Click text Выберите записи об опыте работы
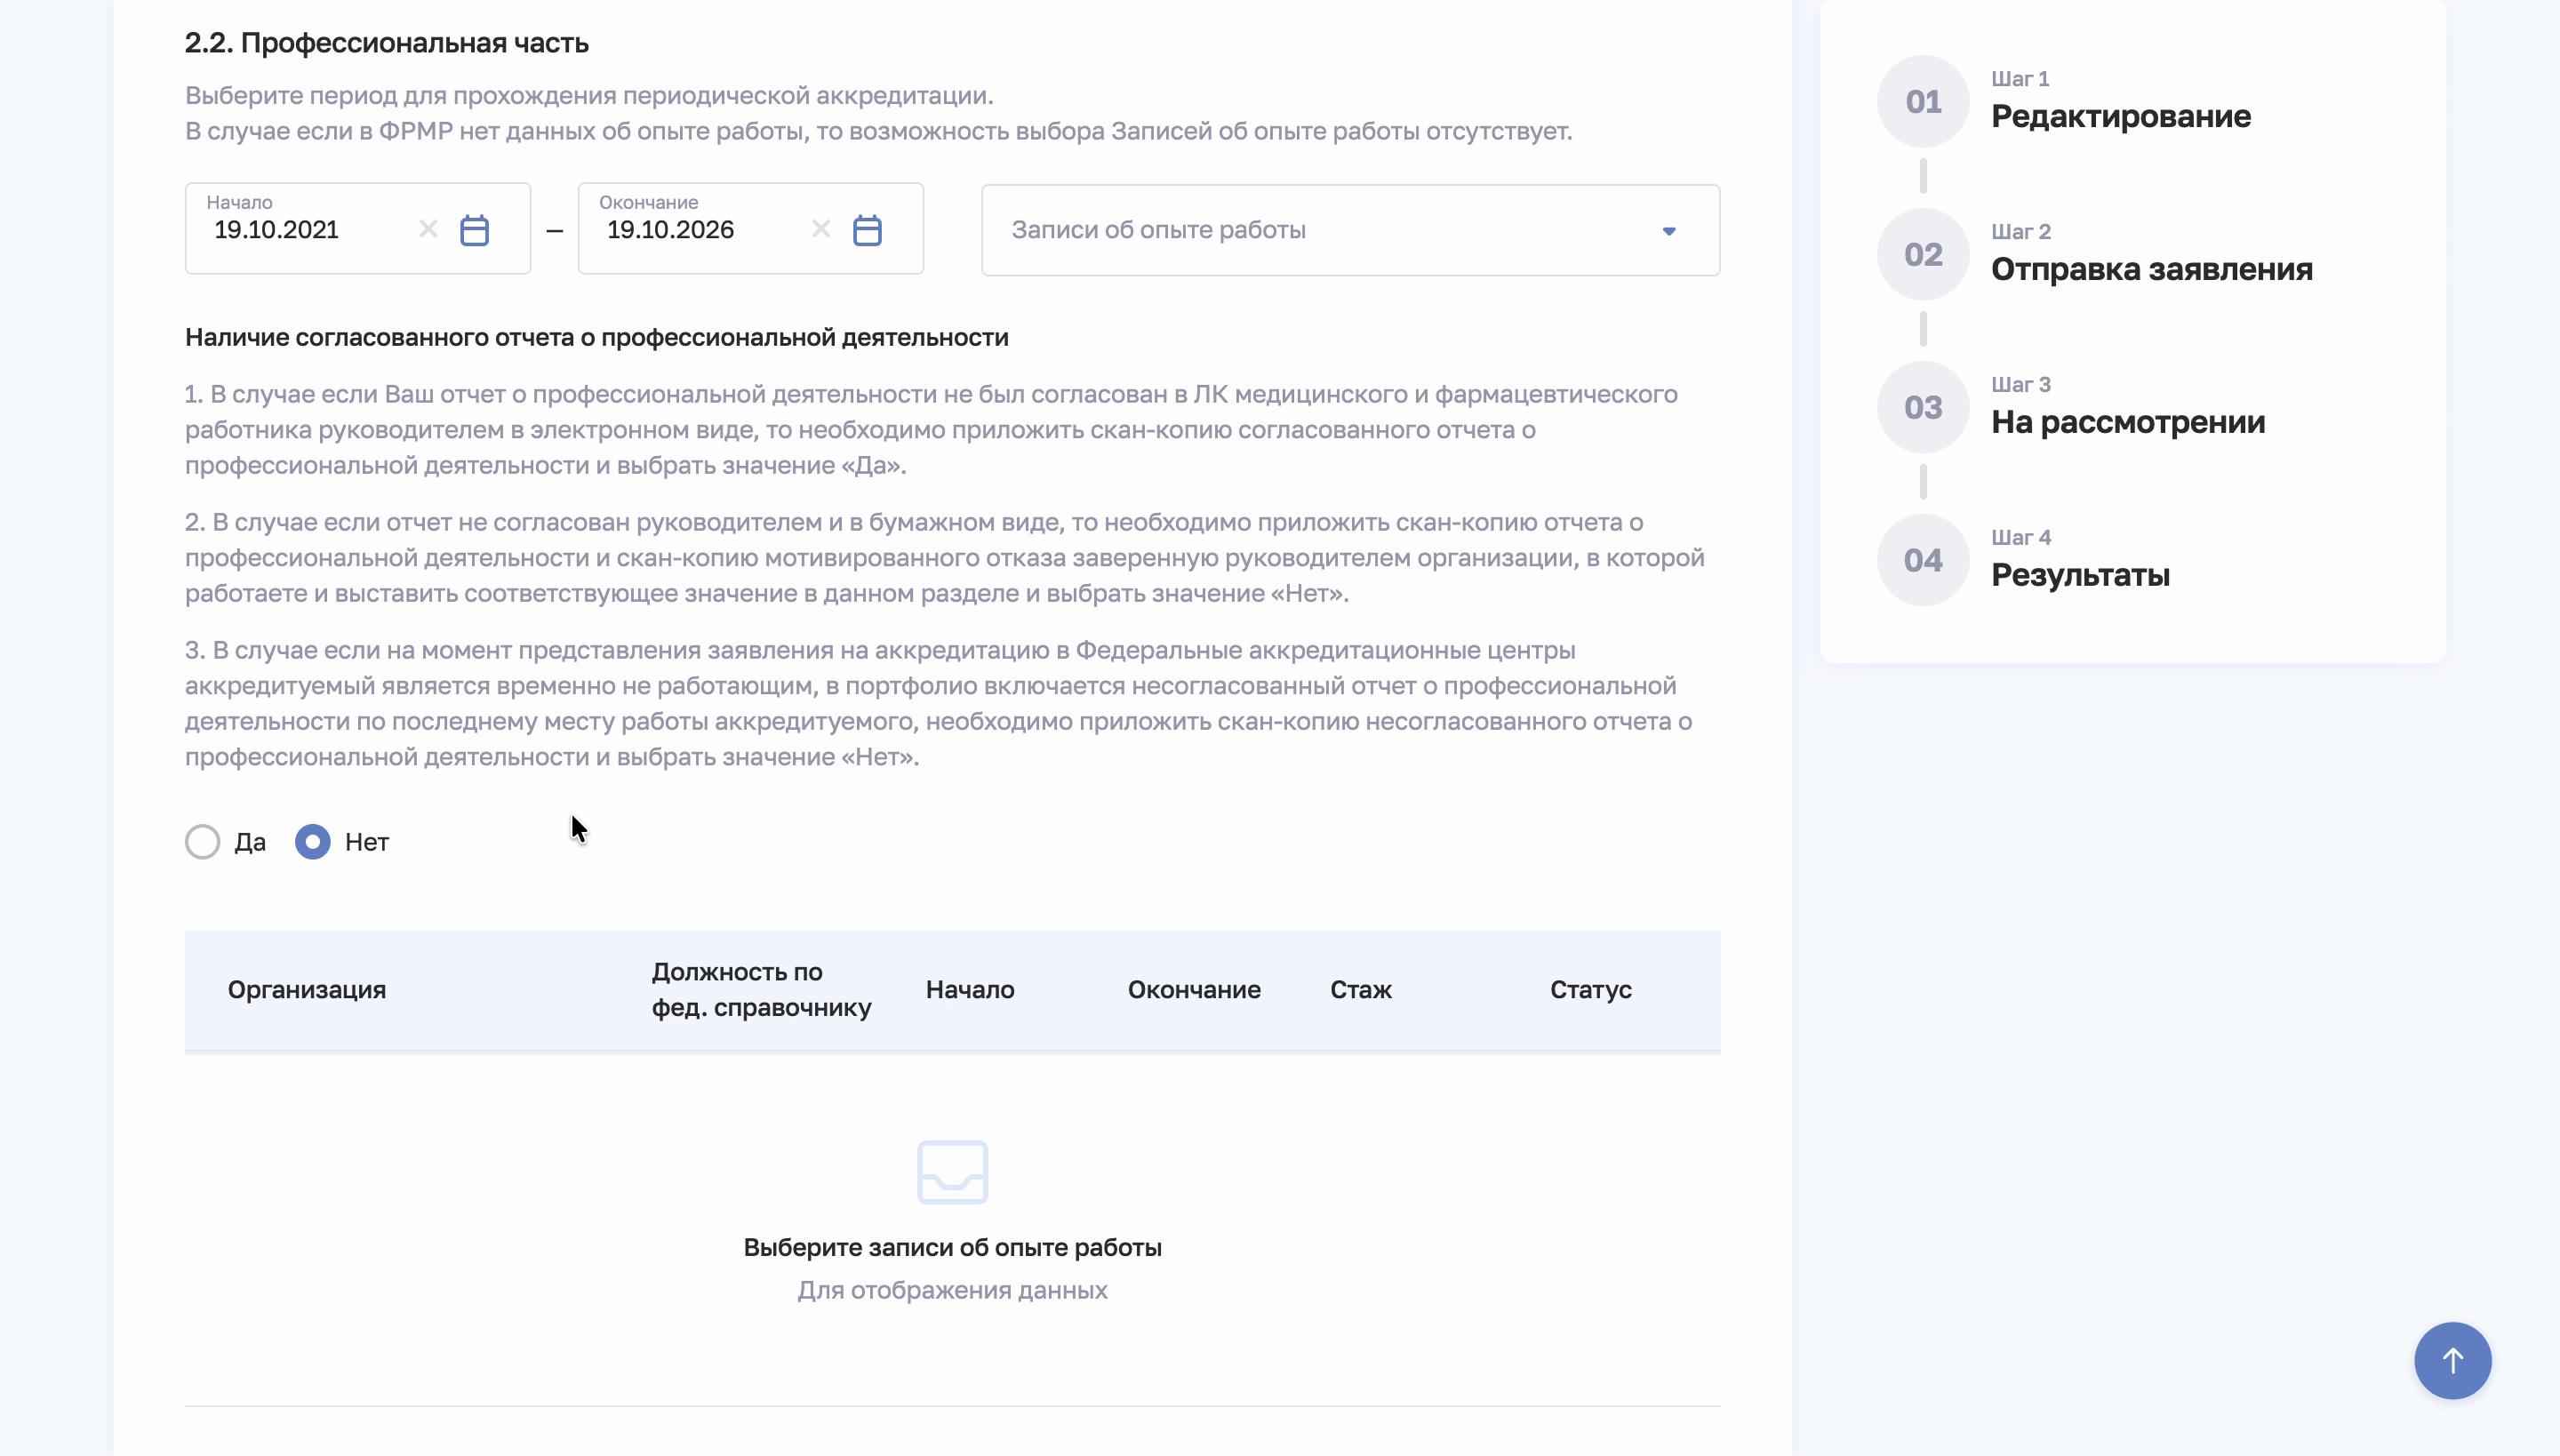 (952, 1248)
